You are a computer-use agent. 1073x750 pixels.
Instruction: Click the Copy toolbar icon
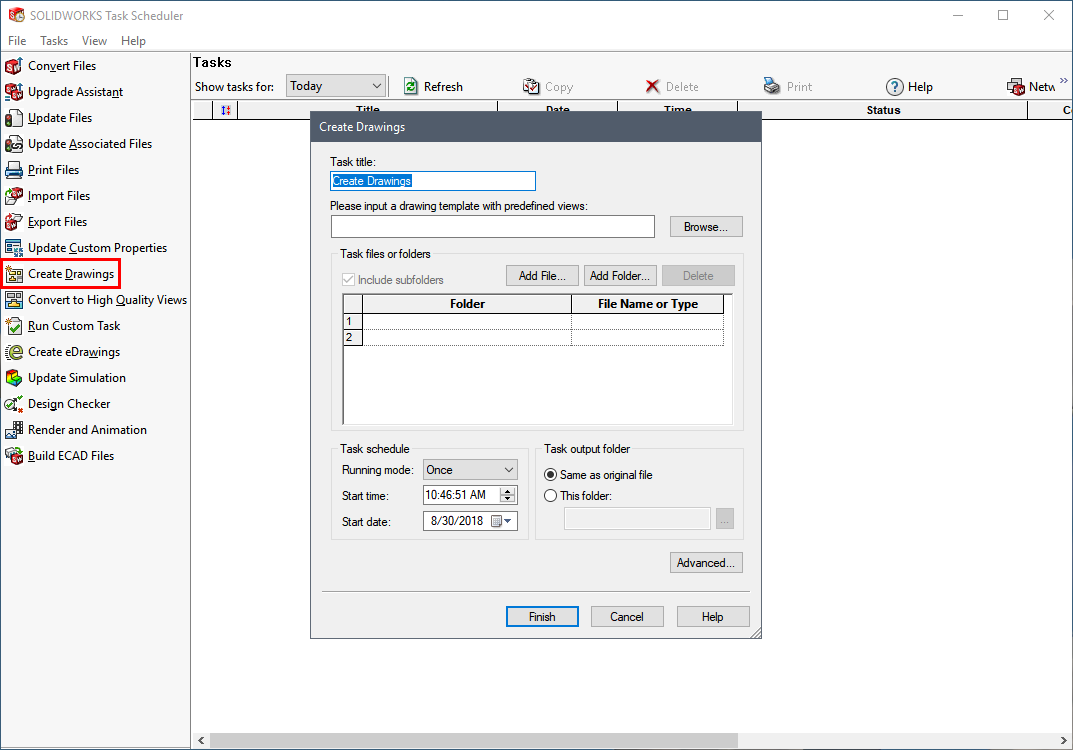(x=531, y=86)
